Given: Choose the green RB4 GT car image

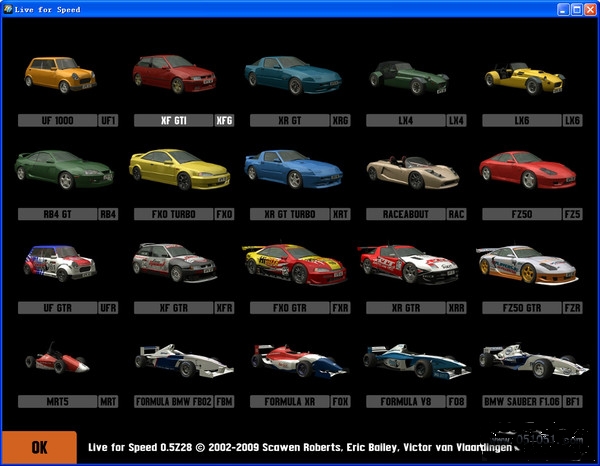Looking at the screenshot, I should [64, 170].
